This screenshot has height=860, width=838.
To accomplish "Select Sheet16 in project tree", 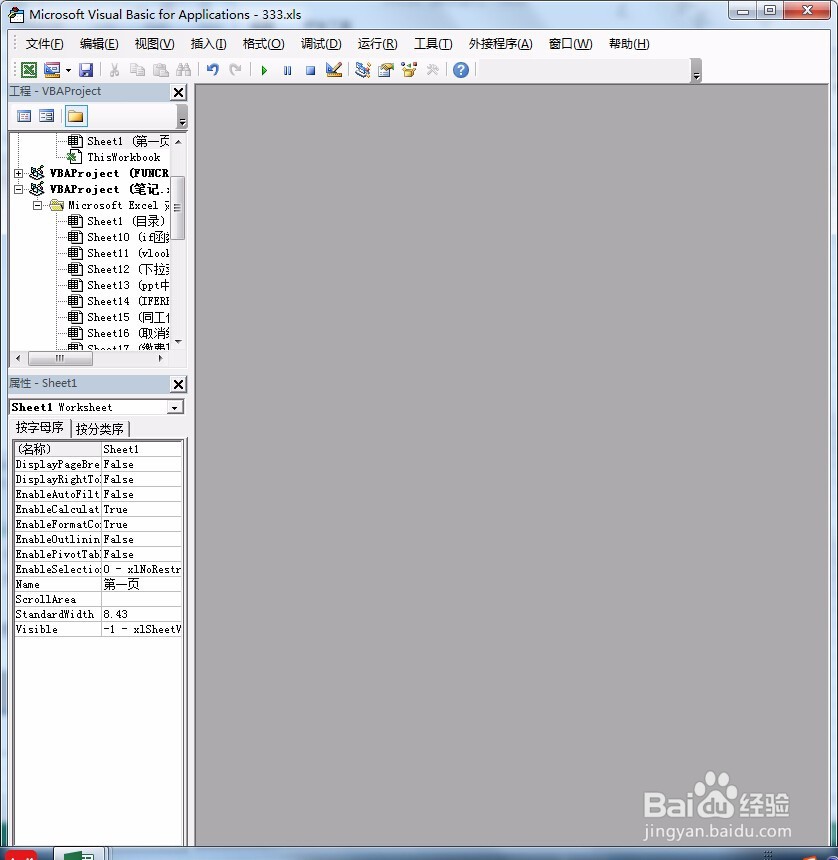I will pyautogui.click(x=128, y=333).
